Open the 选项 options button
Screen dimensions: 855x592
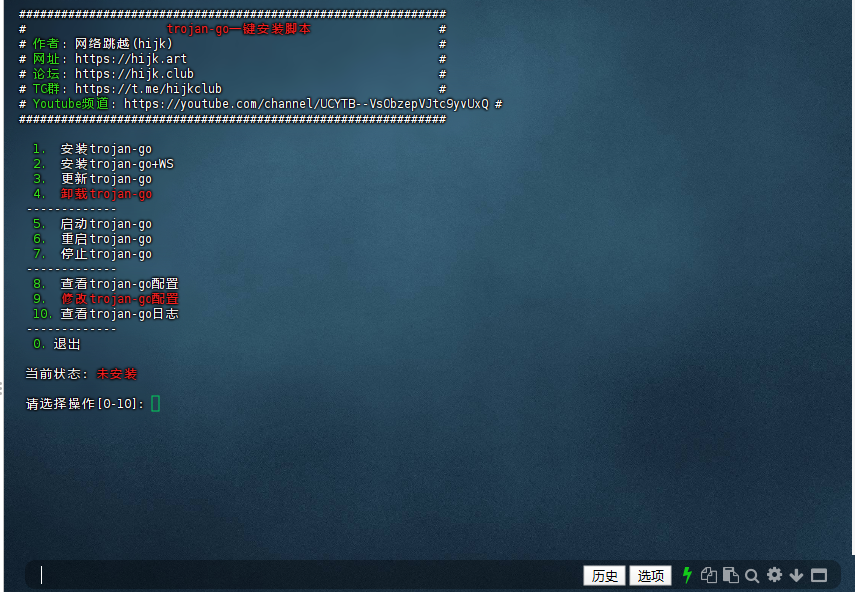point(650,575)
